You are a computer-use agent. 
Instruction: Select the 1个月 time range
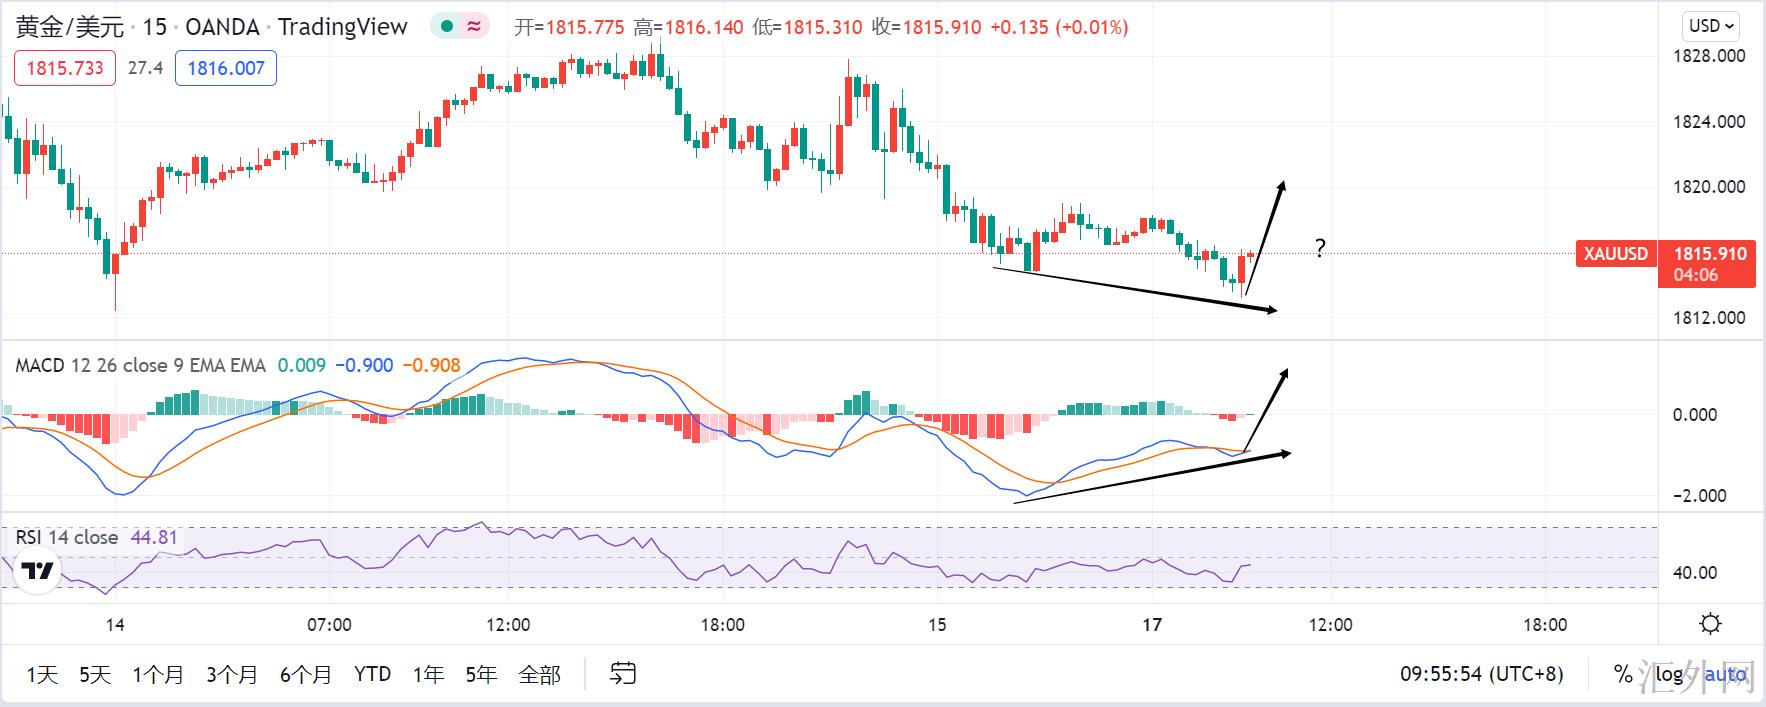[158, 675]
